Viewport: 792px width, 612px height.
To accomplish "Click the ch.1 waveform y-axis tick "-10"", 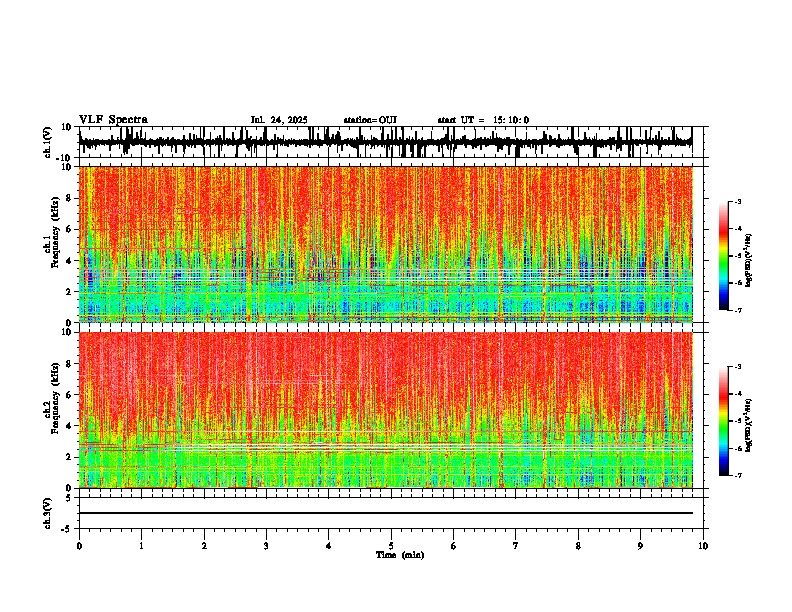I will 65,158.
